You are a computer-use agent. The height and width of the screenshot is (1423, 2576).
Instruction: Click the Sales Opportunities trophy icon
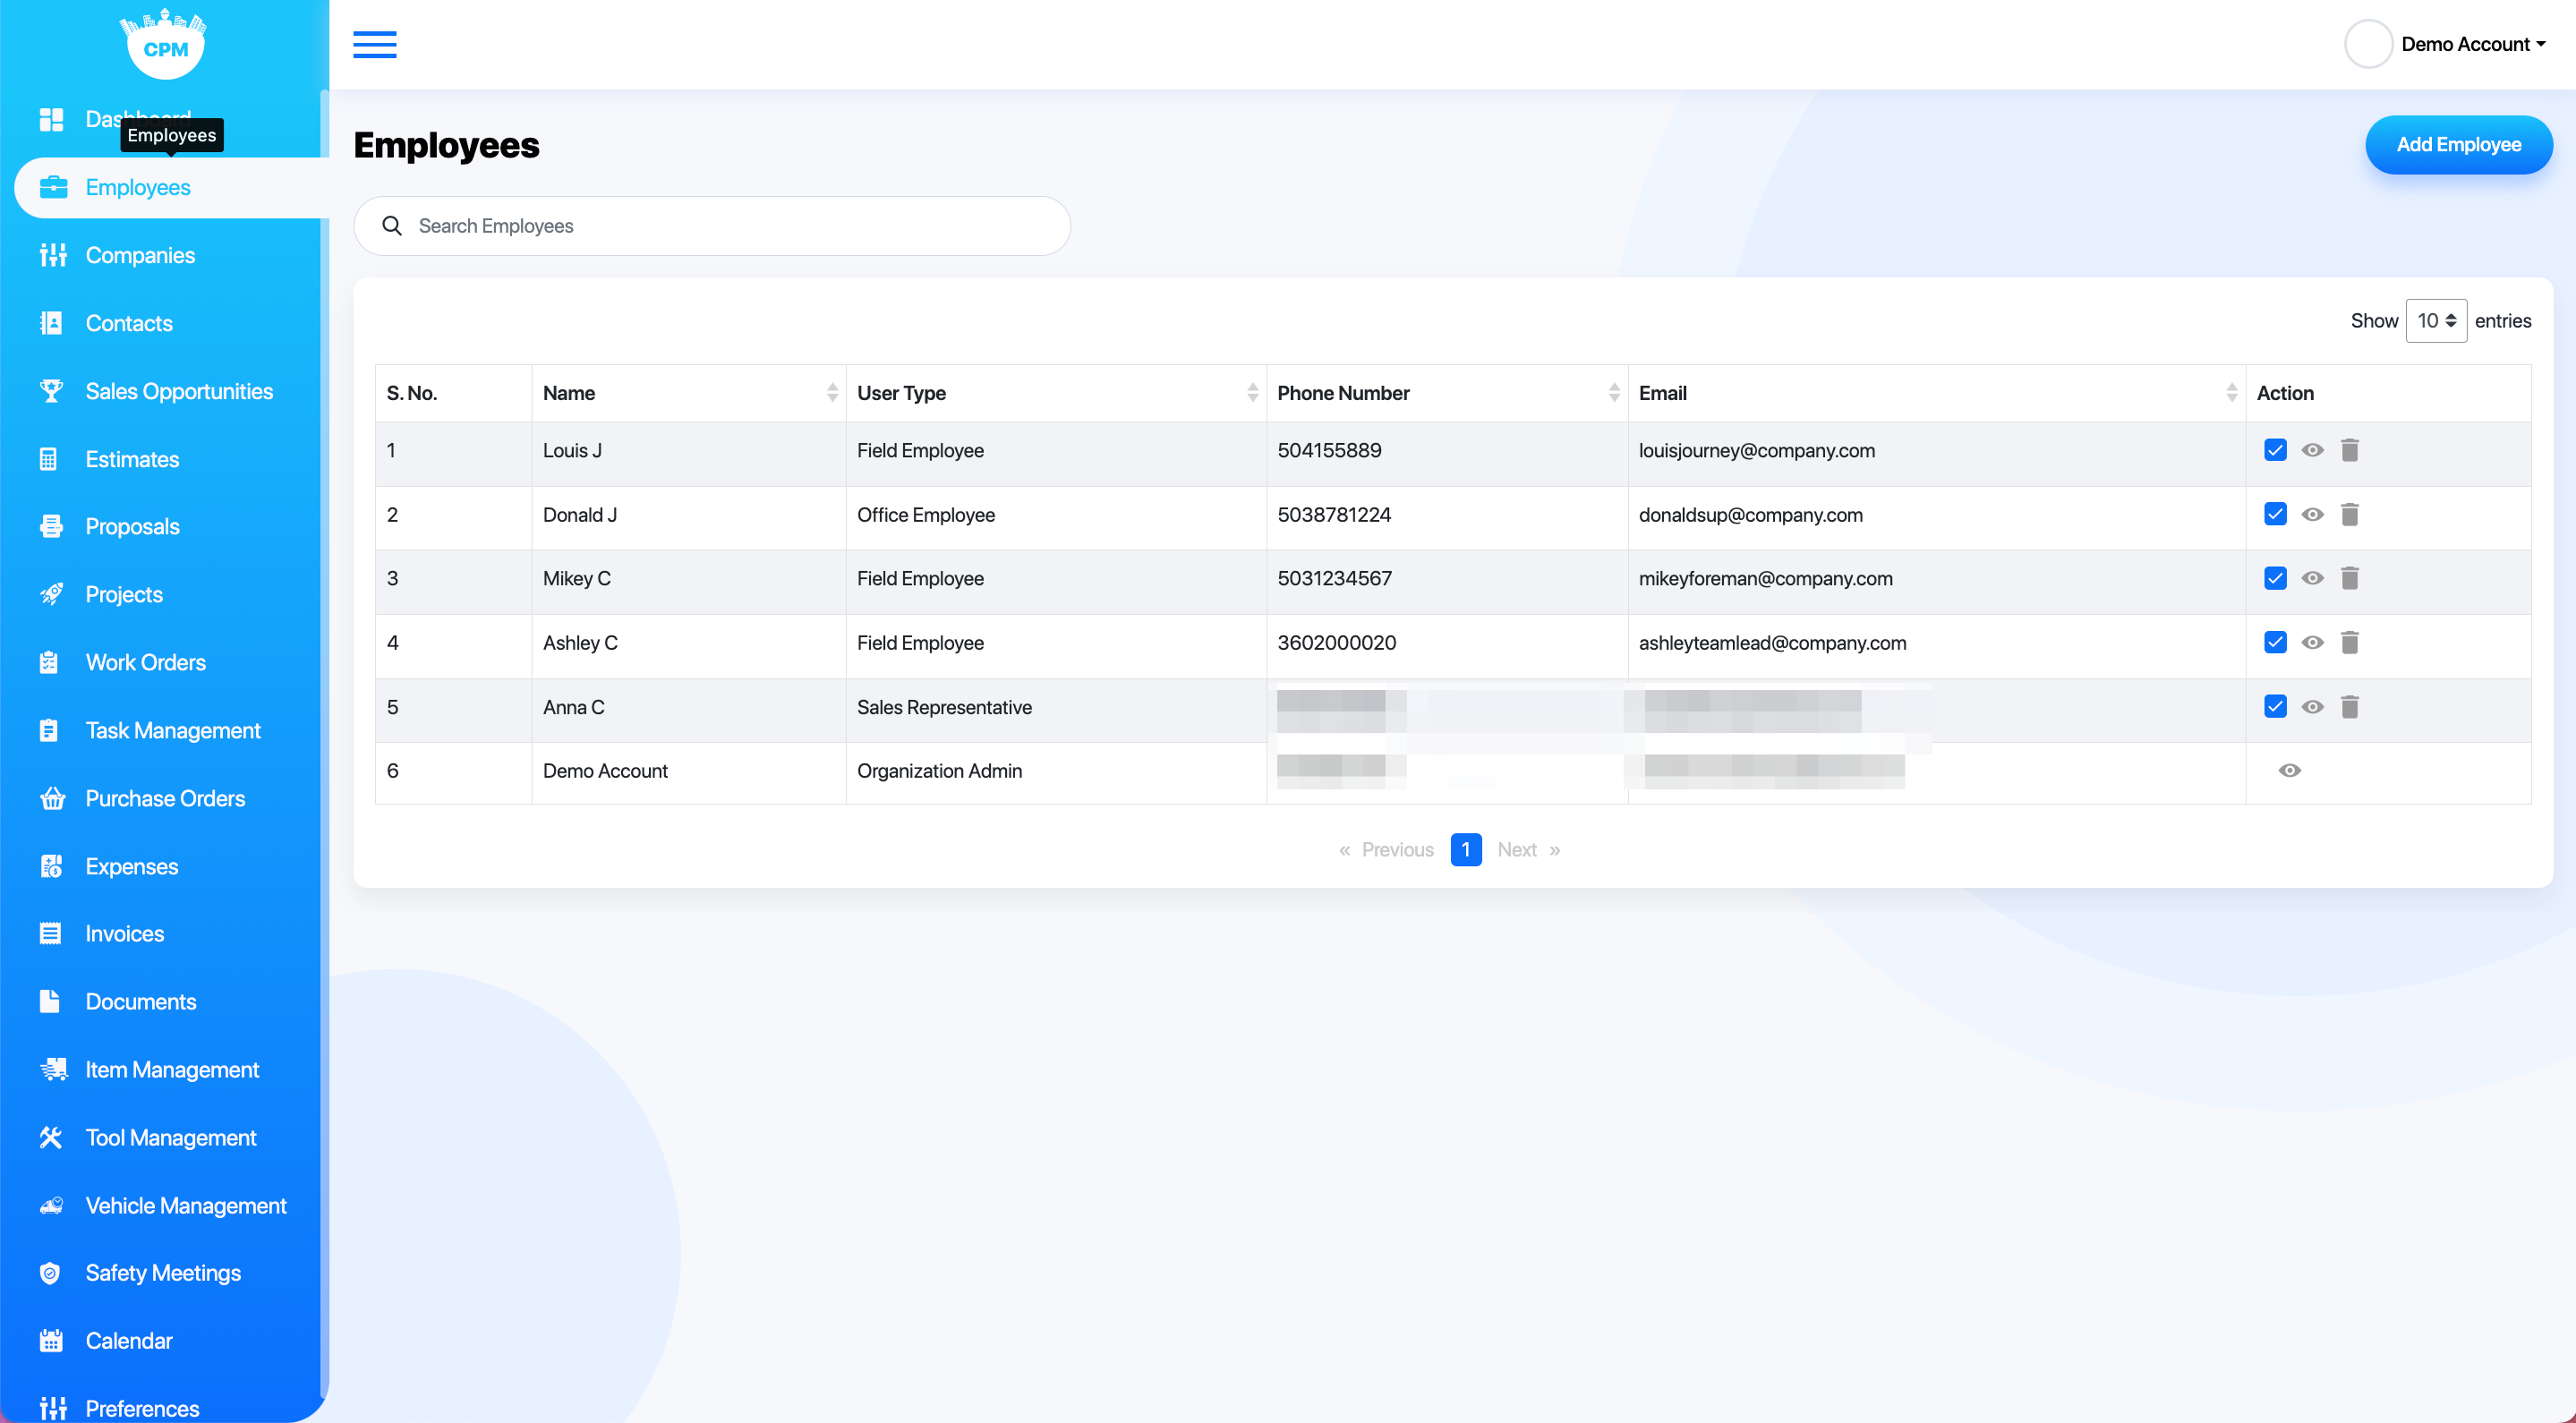pos(51,391)
